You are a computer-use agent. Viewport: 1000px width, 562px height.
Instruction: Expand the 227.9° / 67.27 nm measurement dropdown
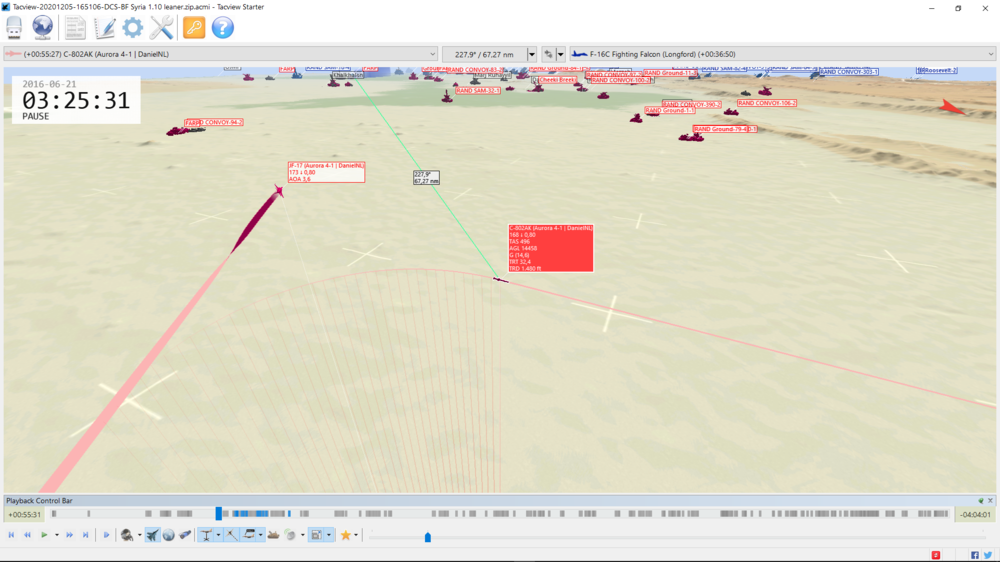531,54
